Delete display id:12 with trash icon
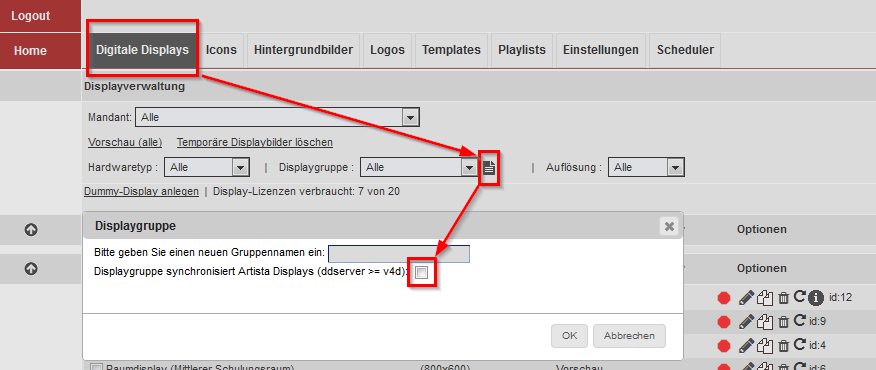The width and height of the screenshot is (876, 370). click(784, 298)
